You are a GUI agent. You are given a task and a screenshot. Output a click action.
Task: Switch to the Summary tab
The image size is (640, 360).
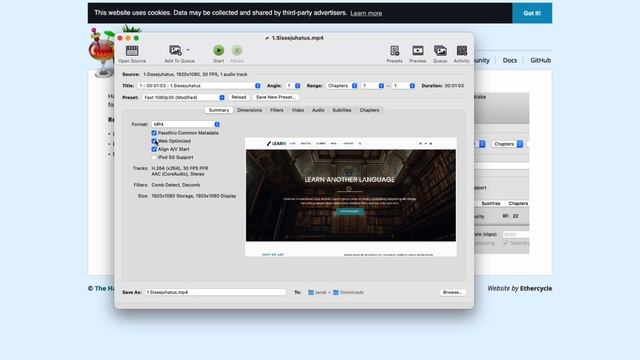pyautogui.click(x=219, y=110)
